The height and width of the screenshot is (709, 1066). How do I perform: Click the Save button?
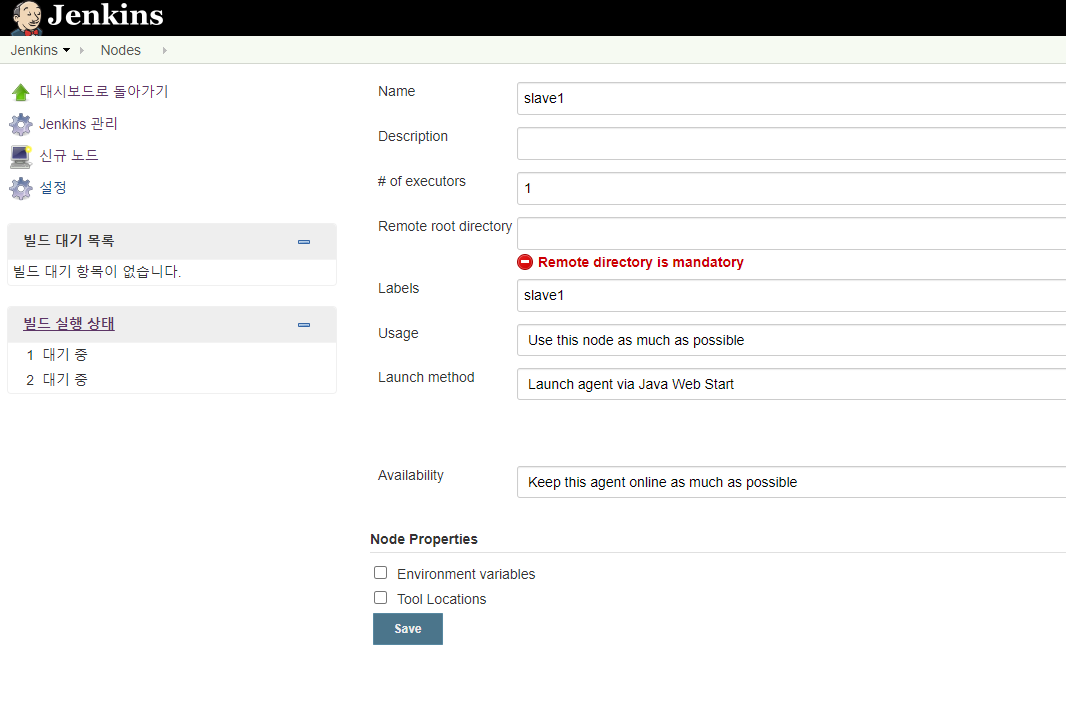coord(408,629)
